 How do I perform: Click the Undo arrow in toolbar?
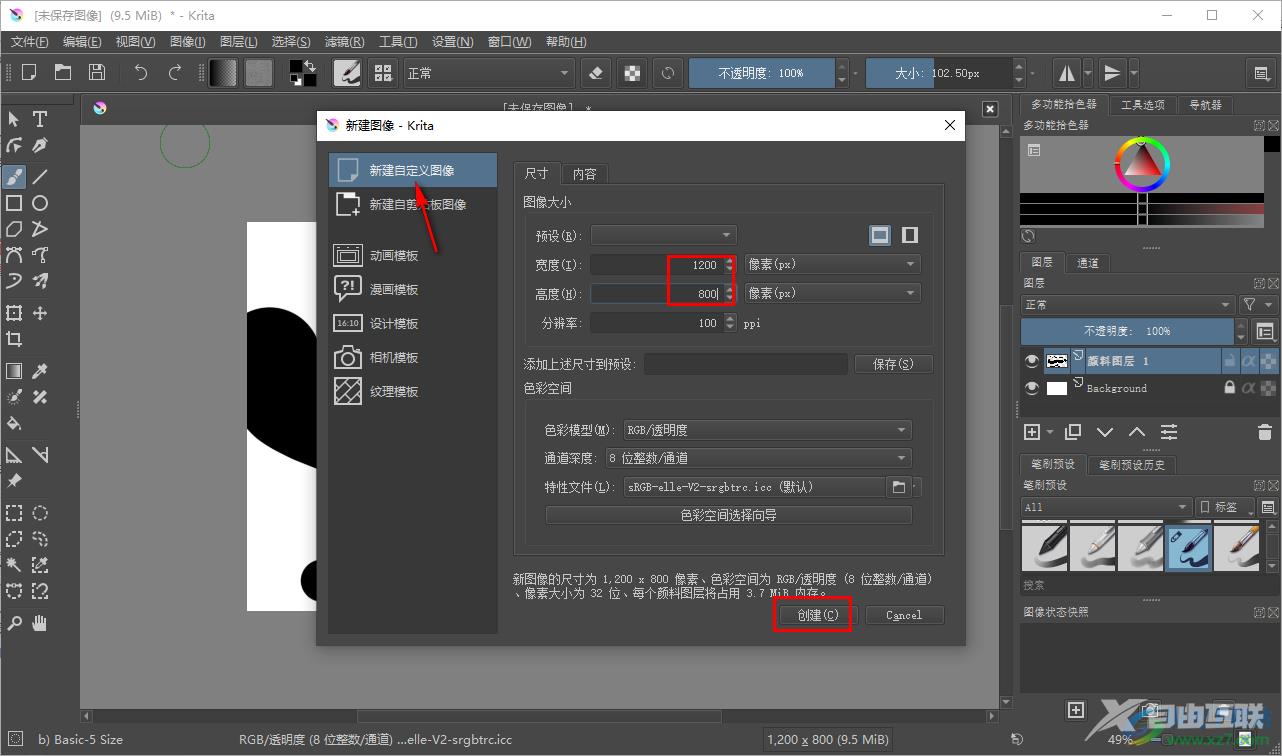click(141, 72)
